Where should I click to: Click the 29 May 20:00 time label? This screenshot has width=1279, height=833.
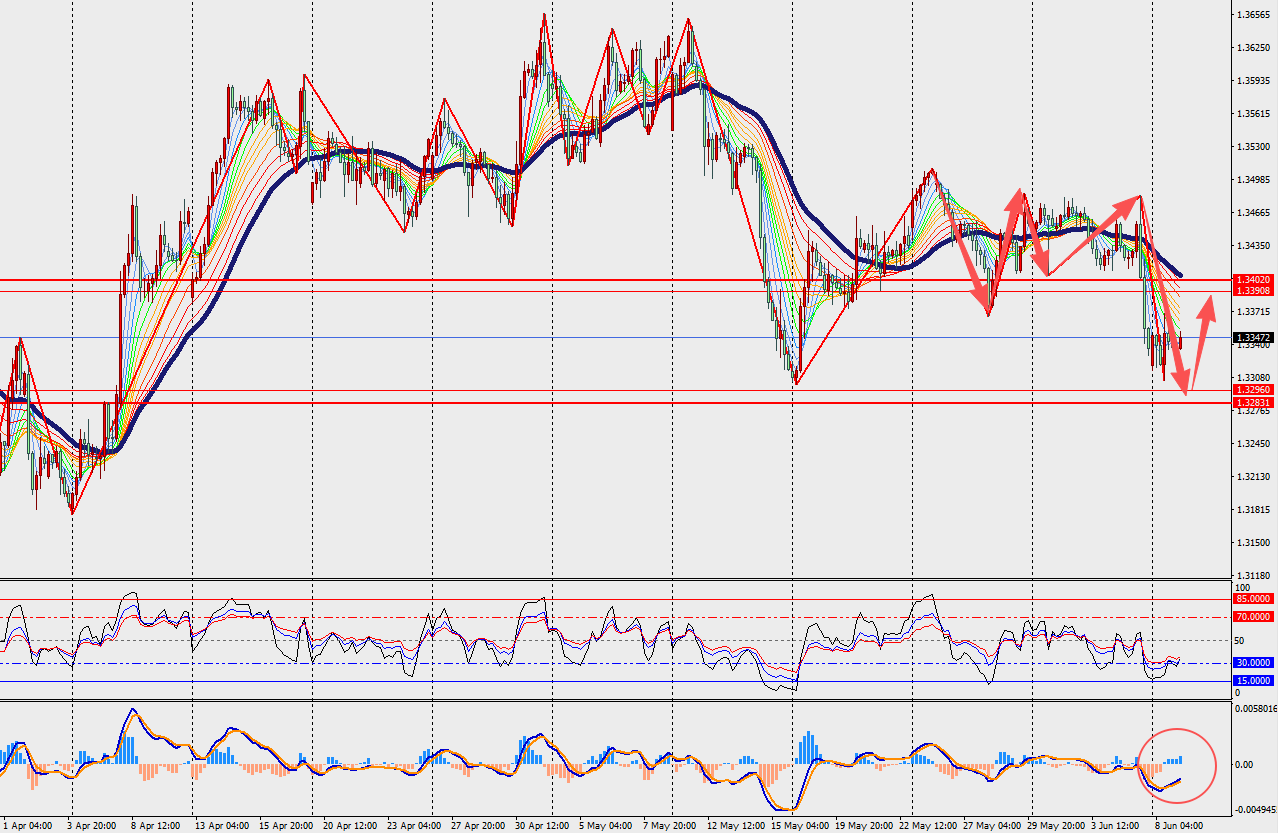point(1055,826)
